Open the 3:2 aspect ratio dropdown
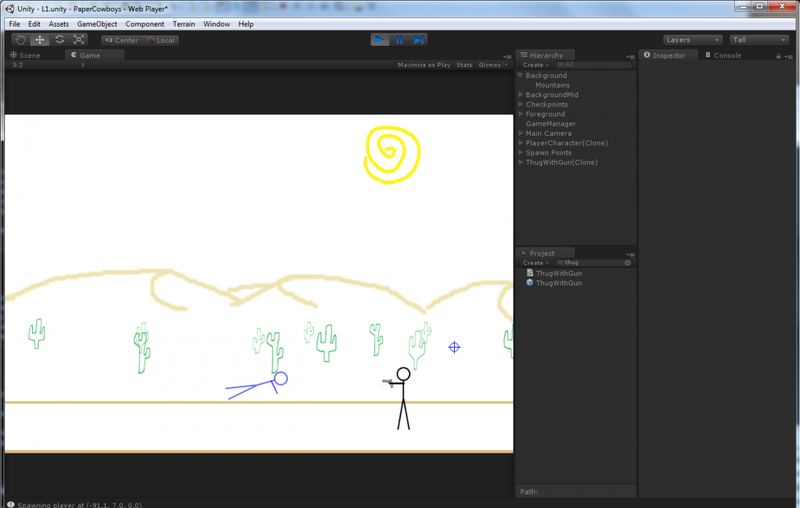Screen dimensions: 800x508 [x=48, y=65]
